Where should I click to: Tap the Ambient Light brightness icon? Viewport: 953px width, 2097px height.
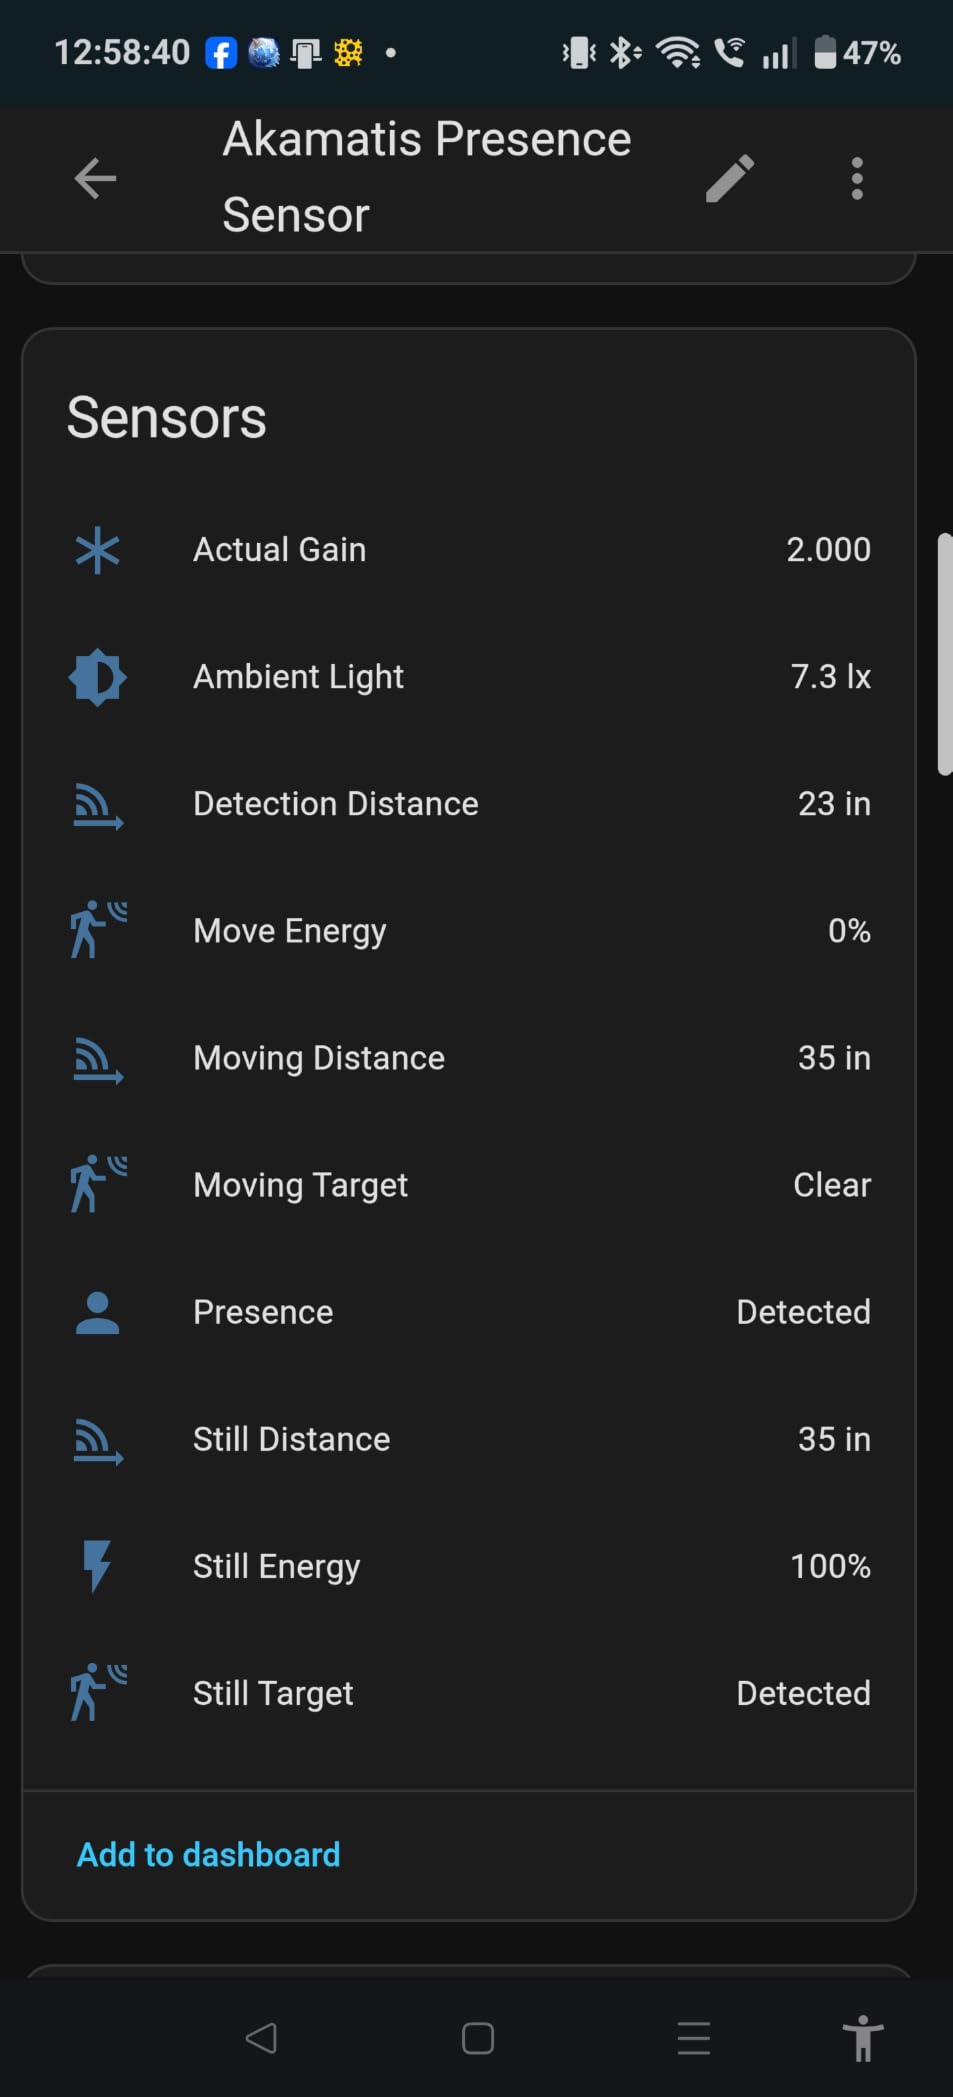click(x=97, y=677)
